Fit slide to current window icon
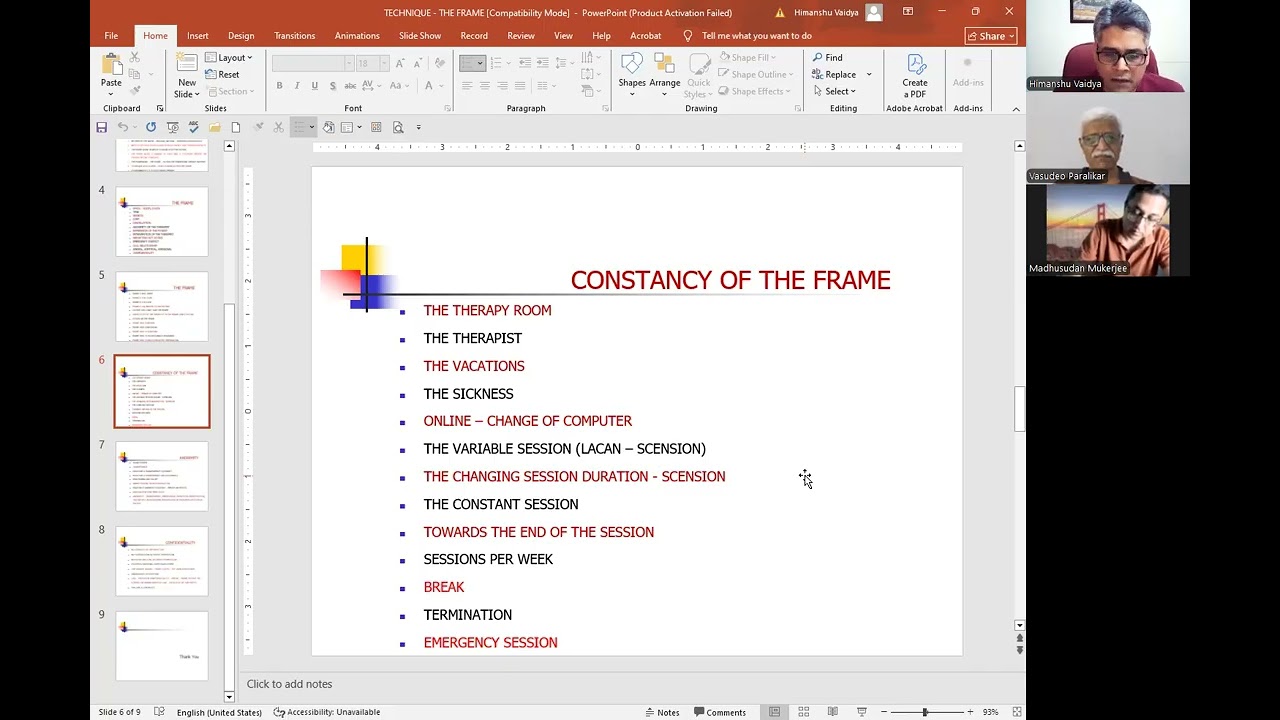The width and height of the screenshot is (1280, 720). [x=1016, y=712]
